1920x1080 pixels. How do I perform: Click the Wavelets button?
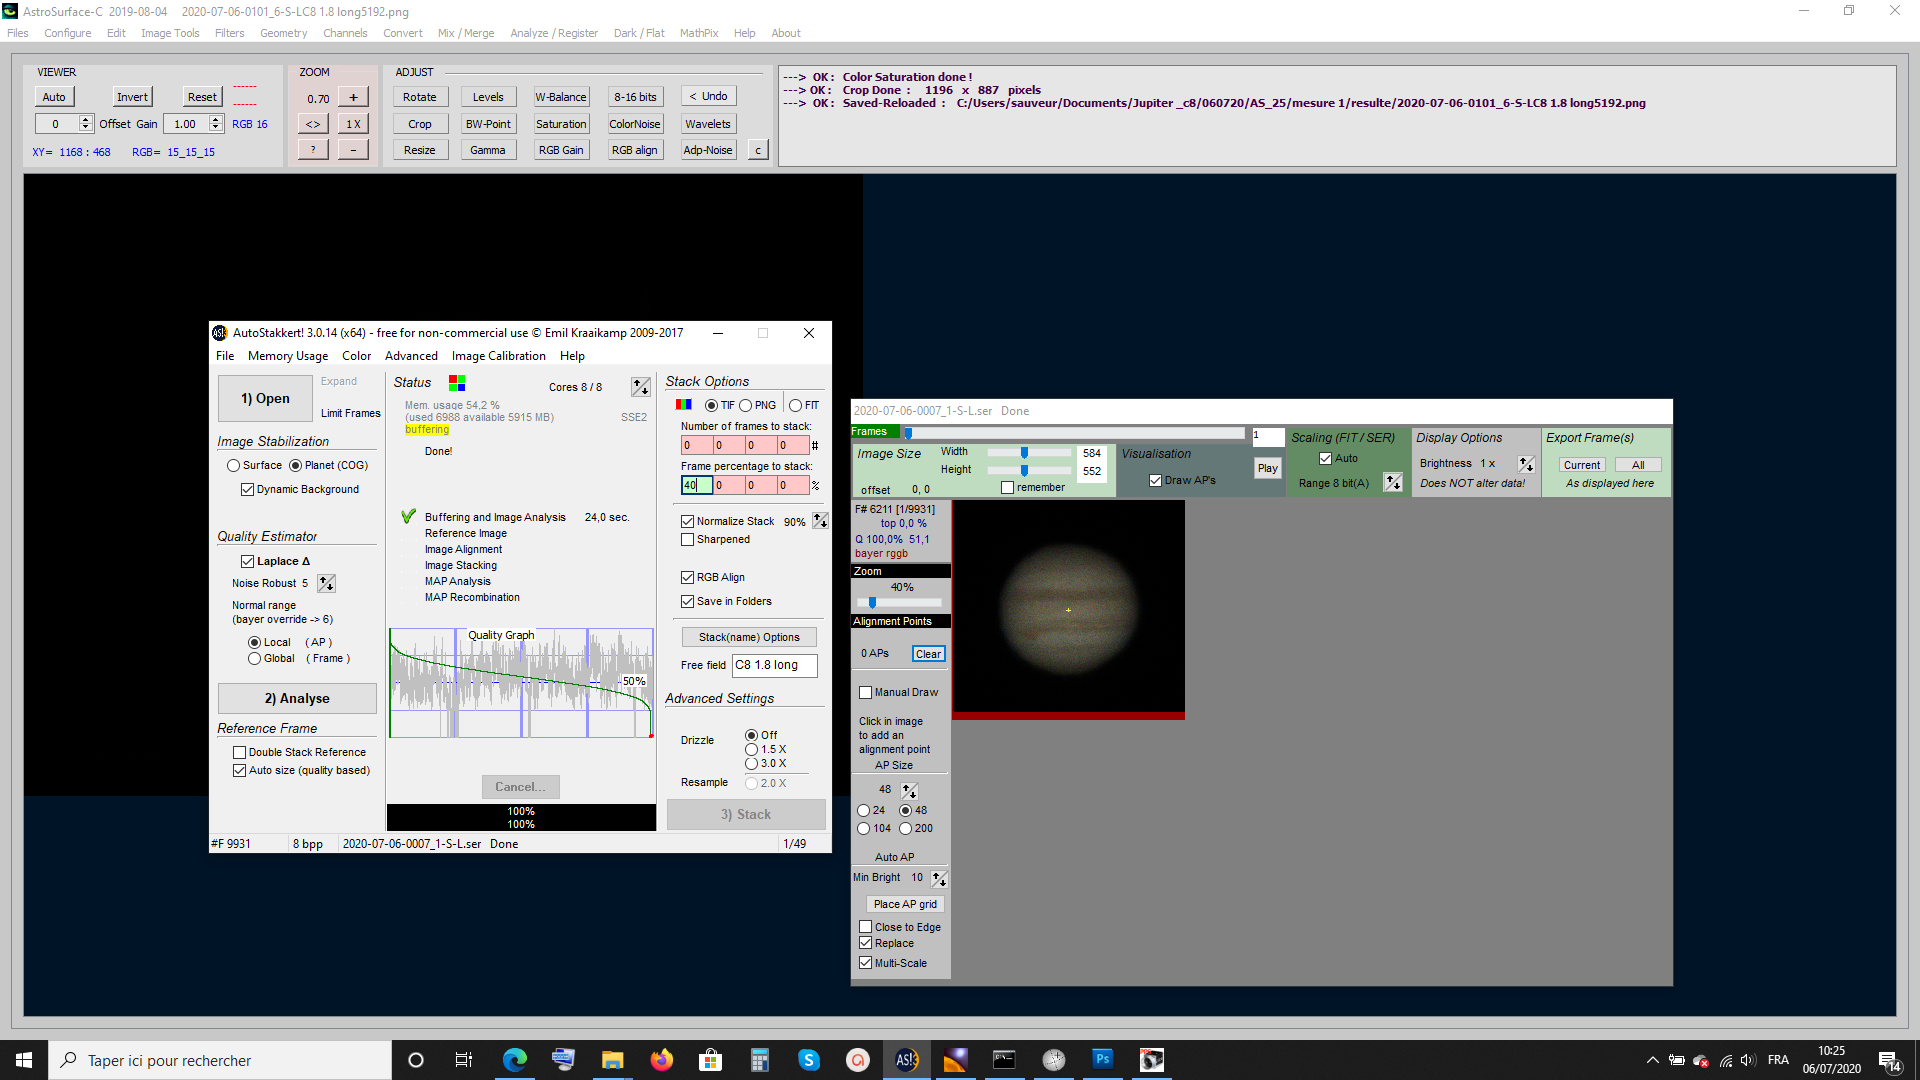(707, 124)
